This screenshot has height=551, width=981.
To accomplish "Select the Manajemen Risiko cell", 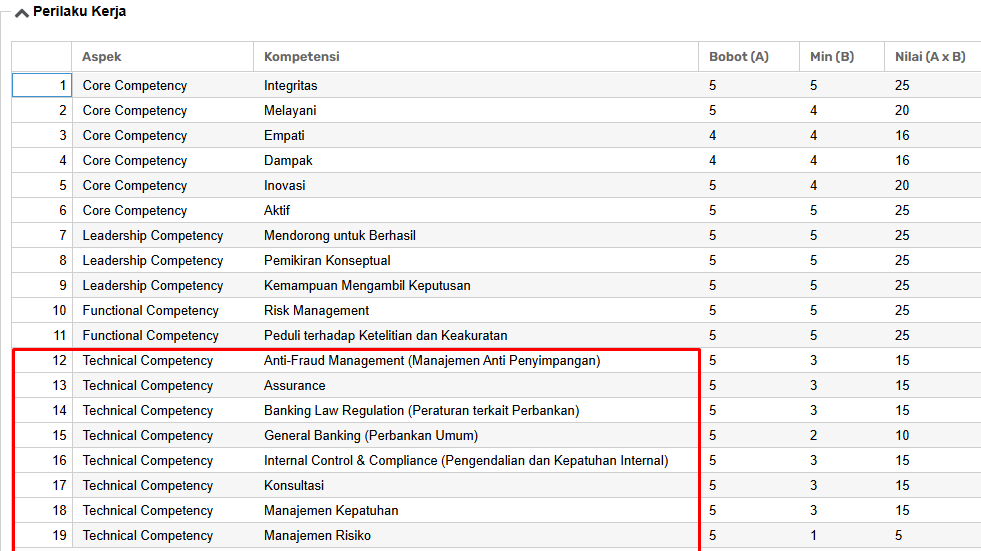I will tap(475, 535).
